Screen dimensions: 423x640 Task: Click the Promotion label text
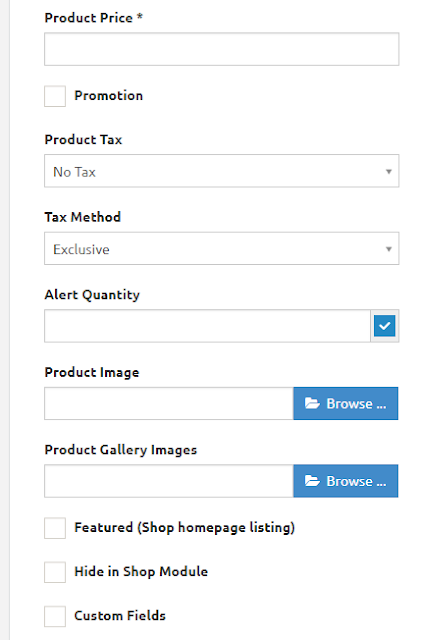109,96
